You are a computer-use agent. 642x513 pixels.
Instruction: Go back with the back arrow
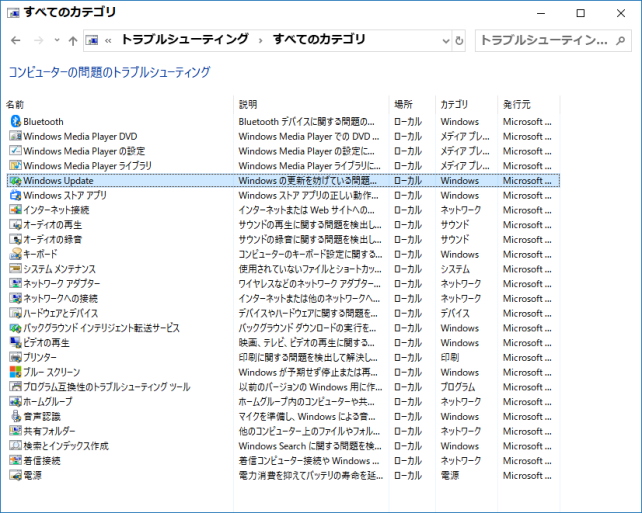coord(16,40)
